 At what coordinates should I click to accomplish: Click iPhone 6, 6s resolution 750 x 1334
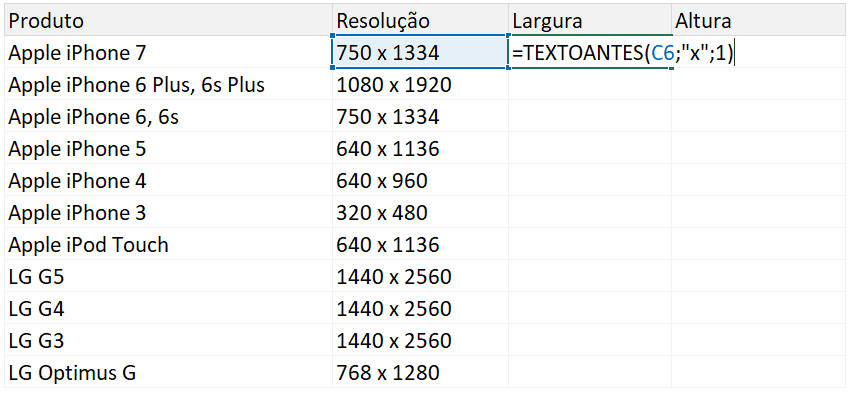click(x=421, y=117)
